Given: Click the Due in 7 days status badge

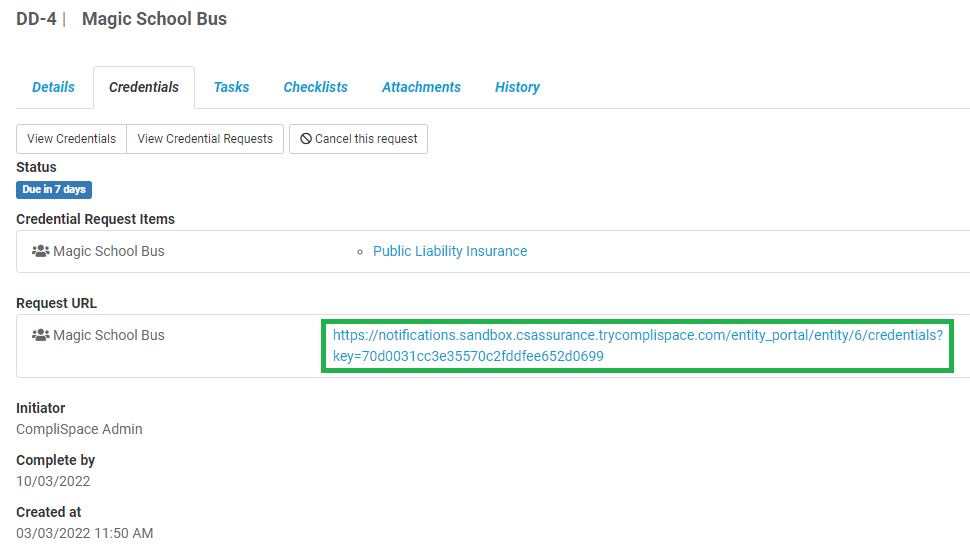Looking at the screenshot, I should click(x=54, y=190).
